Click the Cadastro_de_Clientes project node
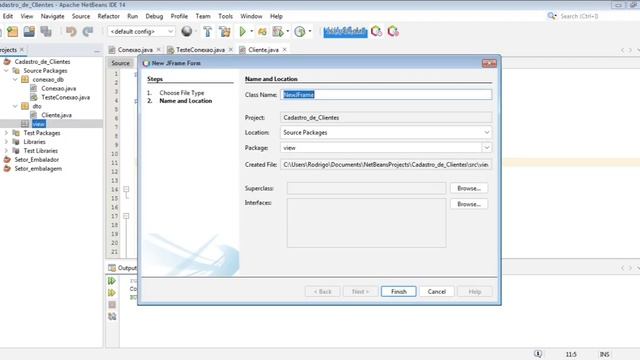Screen dimensions: 640x360 42,62
